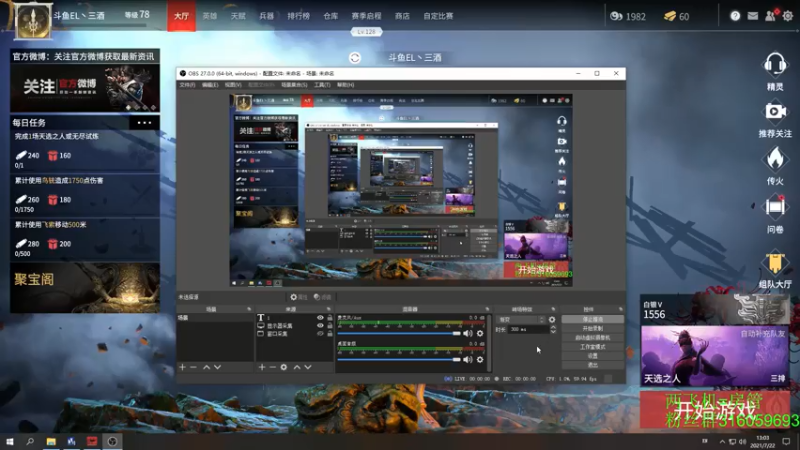Expand daily tasks three-dots menu
Screen dimensions: 800x450
pyautogui.click(x=144, y=123)
